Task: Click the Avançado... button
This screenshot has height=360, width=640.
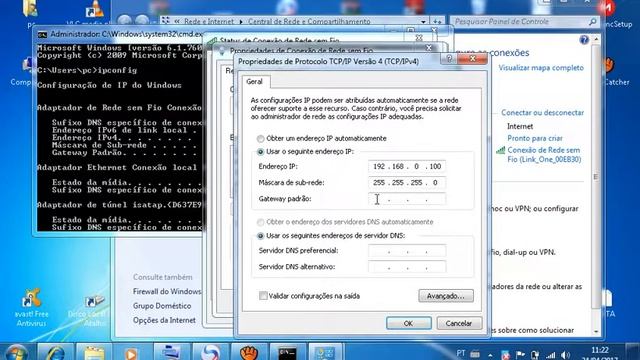Action: (446, 296)
